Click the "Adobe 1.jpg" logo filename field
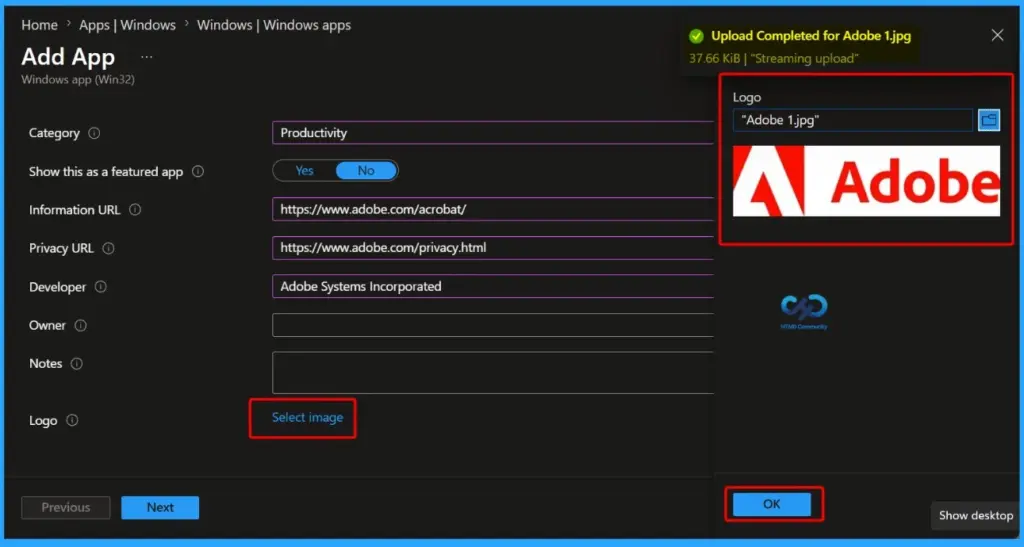 [x=853, y=120]
